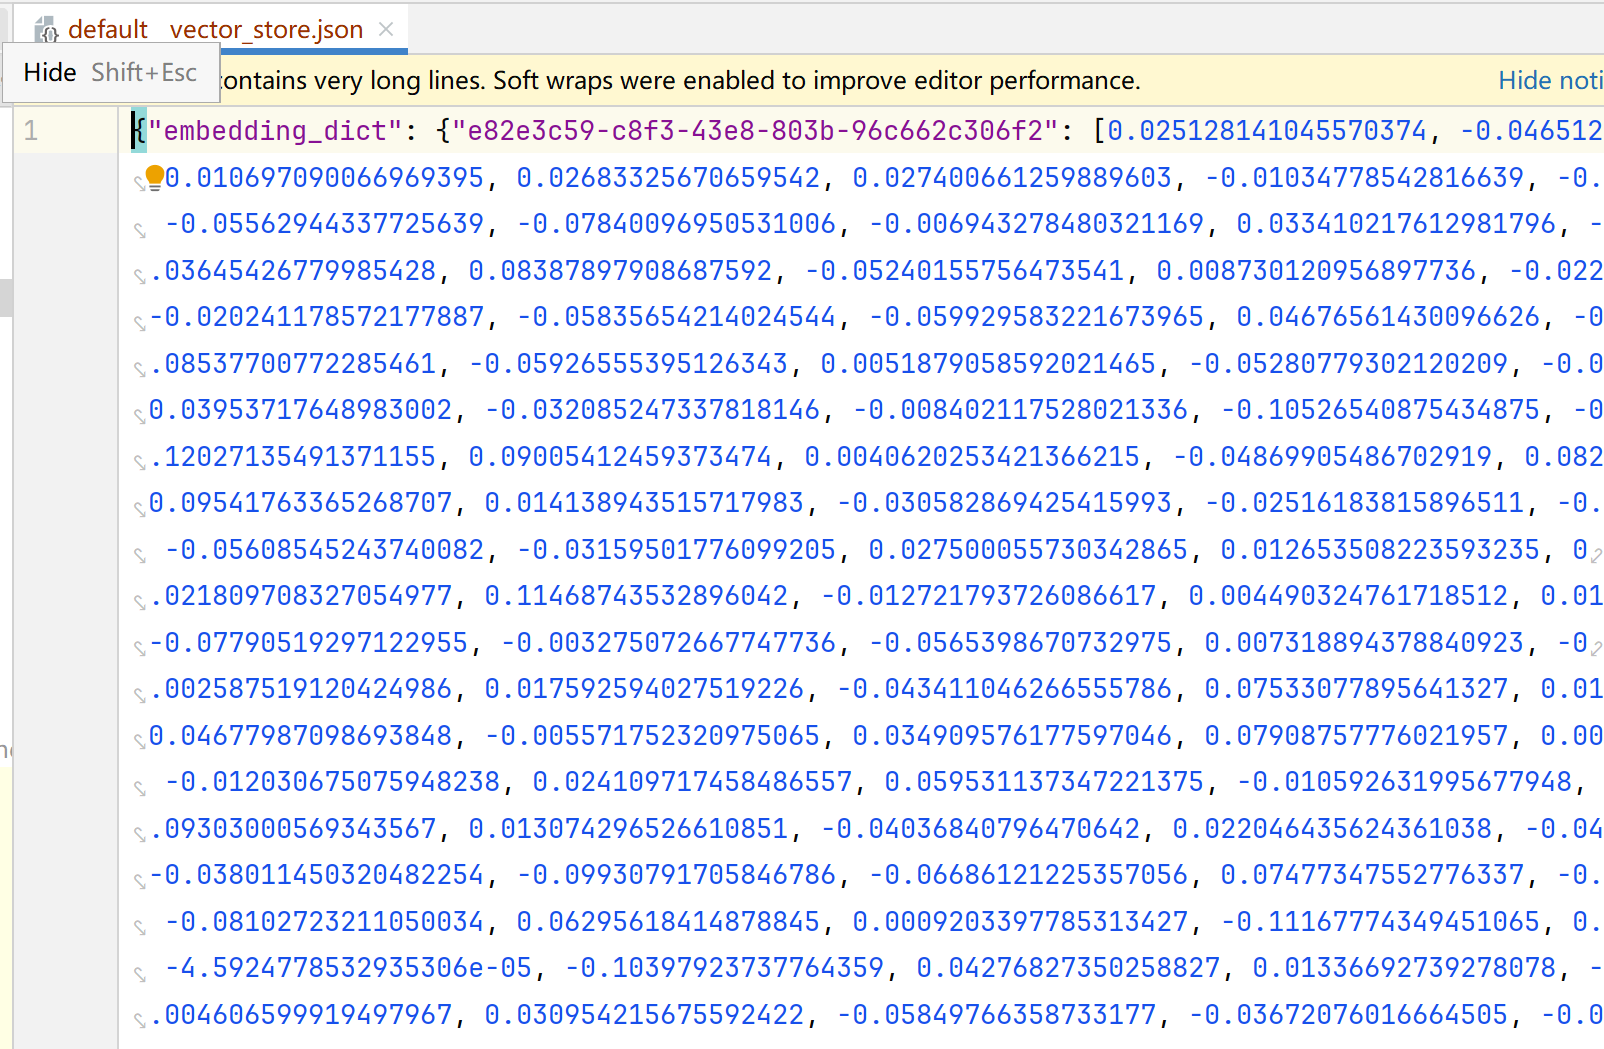
Task: Click the value 0.022046435624361038
Action: point(1333,829)
